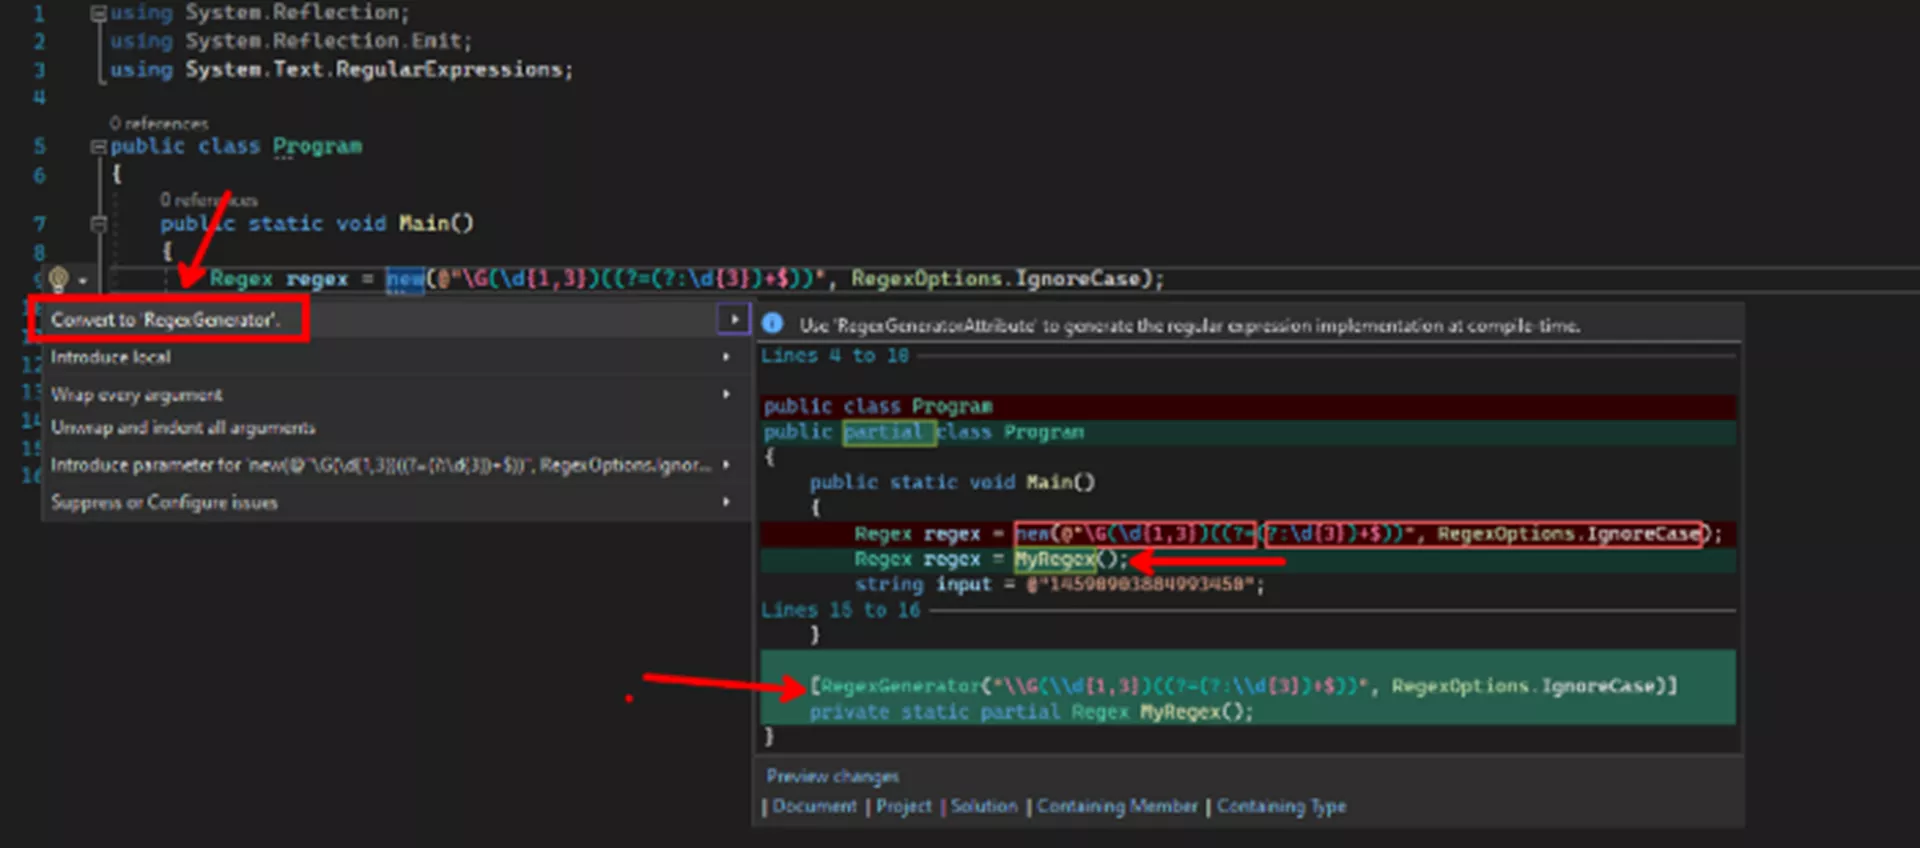Collapse the Program class outline toggle
The height and width of the screenshot is (848, 1920).
click(x=98, y=147)
